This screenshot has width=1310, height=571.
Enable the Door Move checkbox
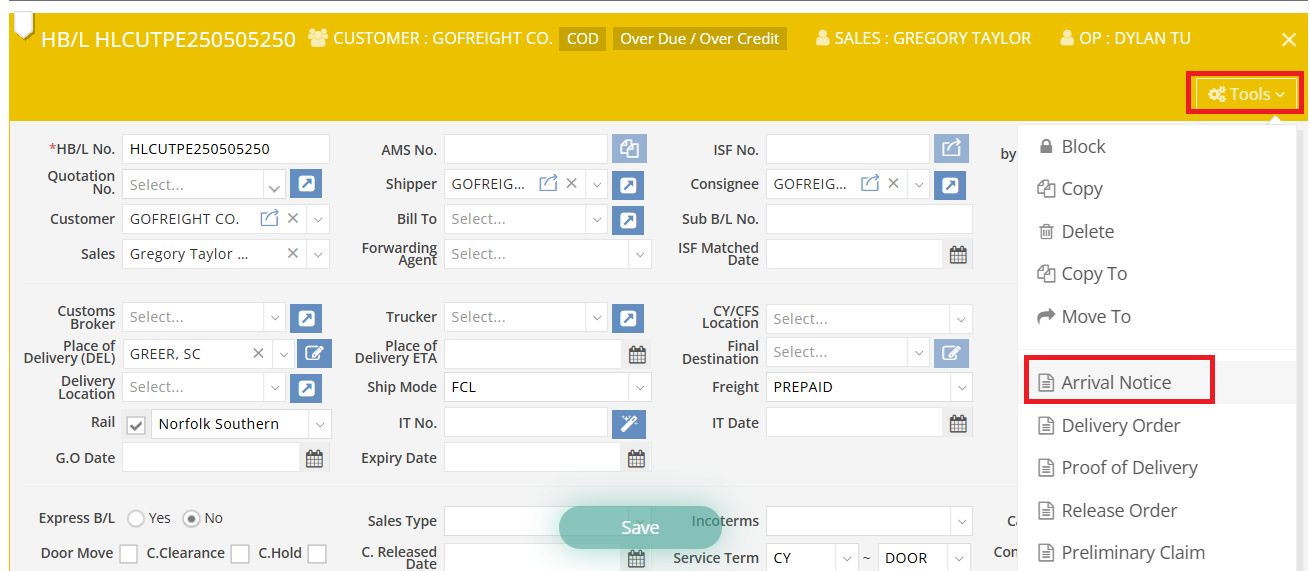click(x=129, y=554)
